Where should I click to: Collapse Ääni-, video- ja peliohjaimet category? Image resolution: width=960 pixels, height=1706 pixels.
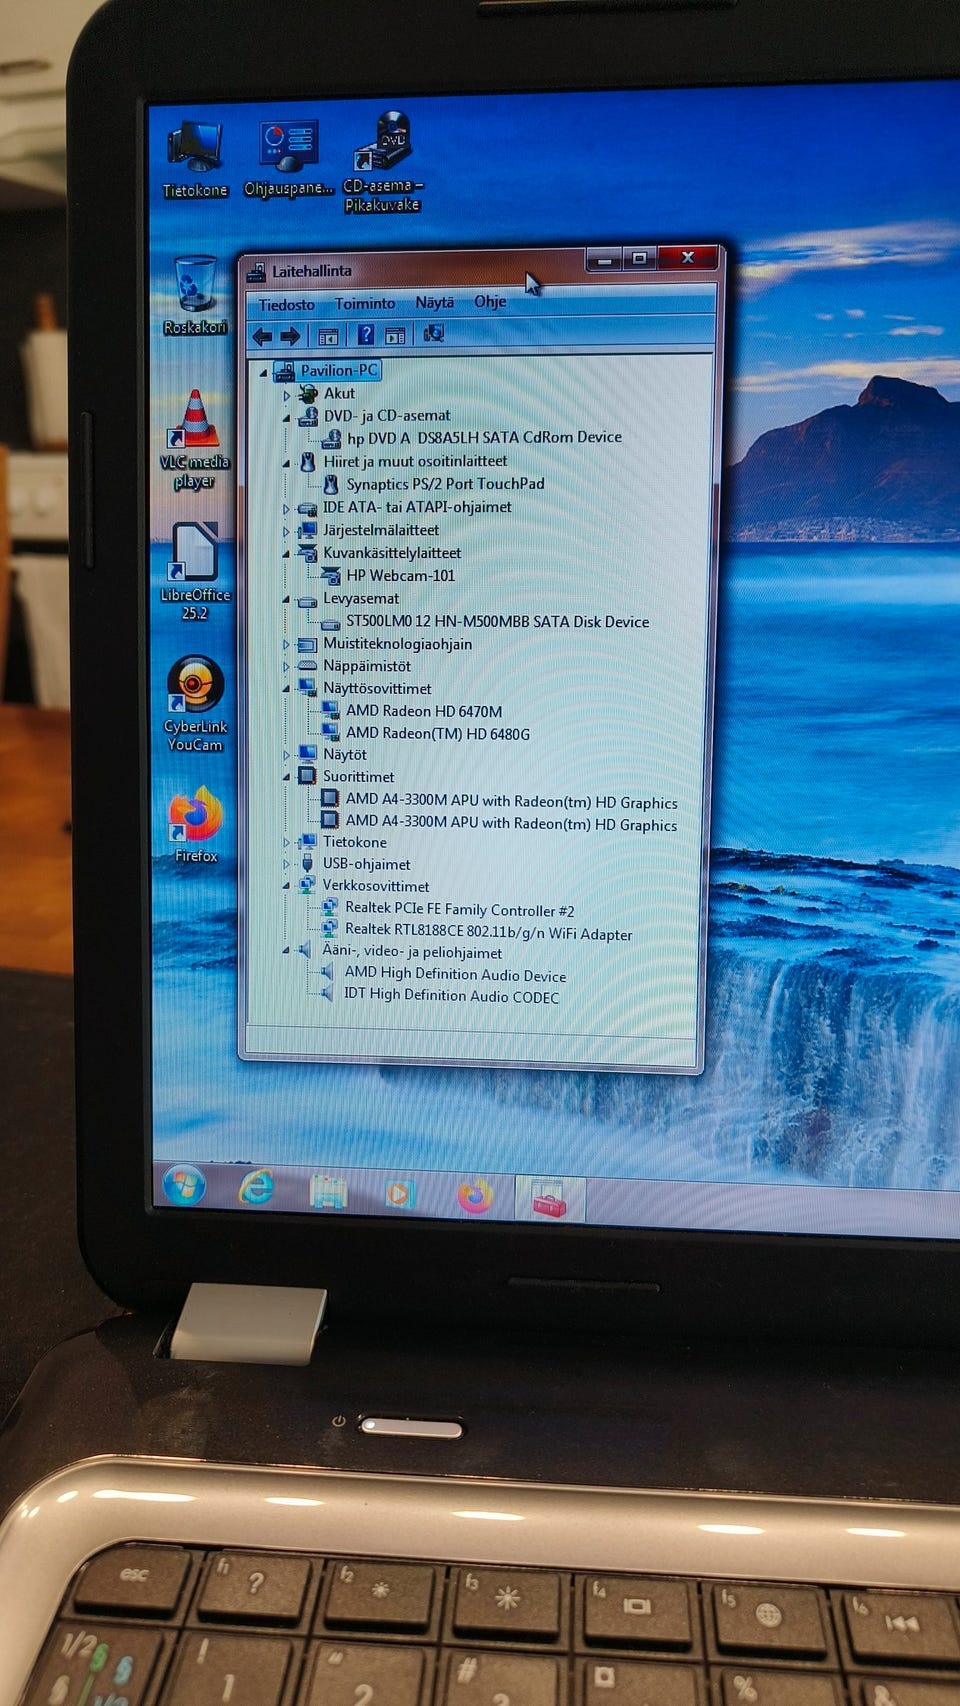point(286,952)
